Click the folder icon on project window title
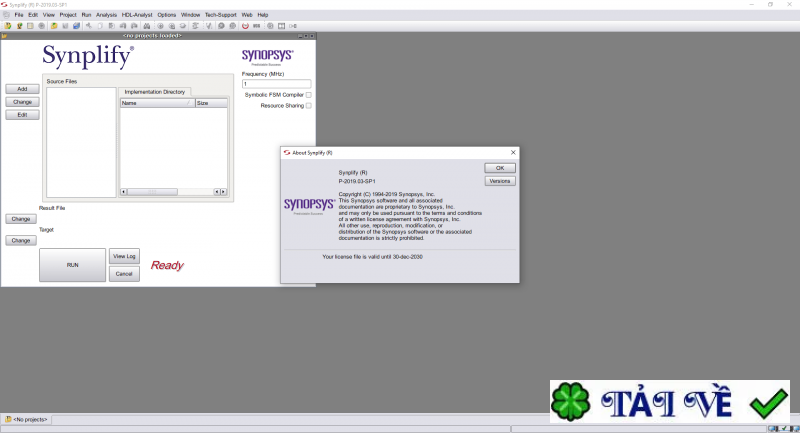 [4, 36]
